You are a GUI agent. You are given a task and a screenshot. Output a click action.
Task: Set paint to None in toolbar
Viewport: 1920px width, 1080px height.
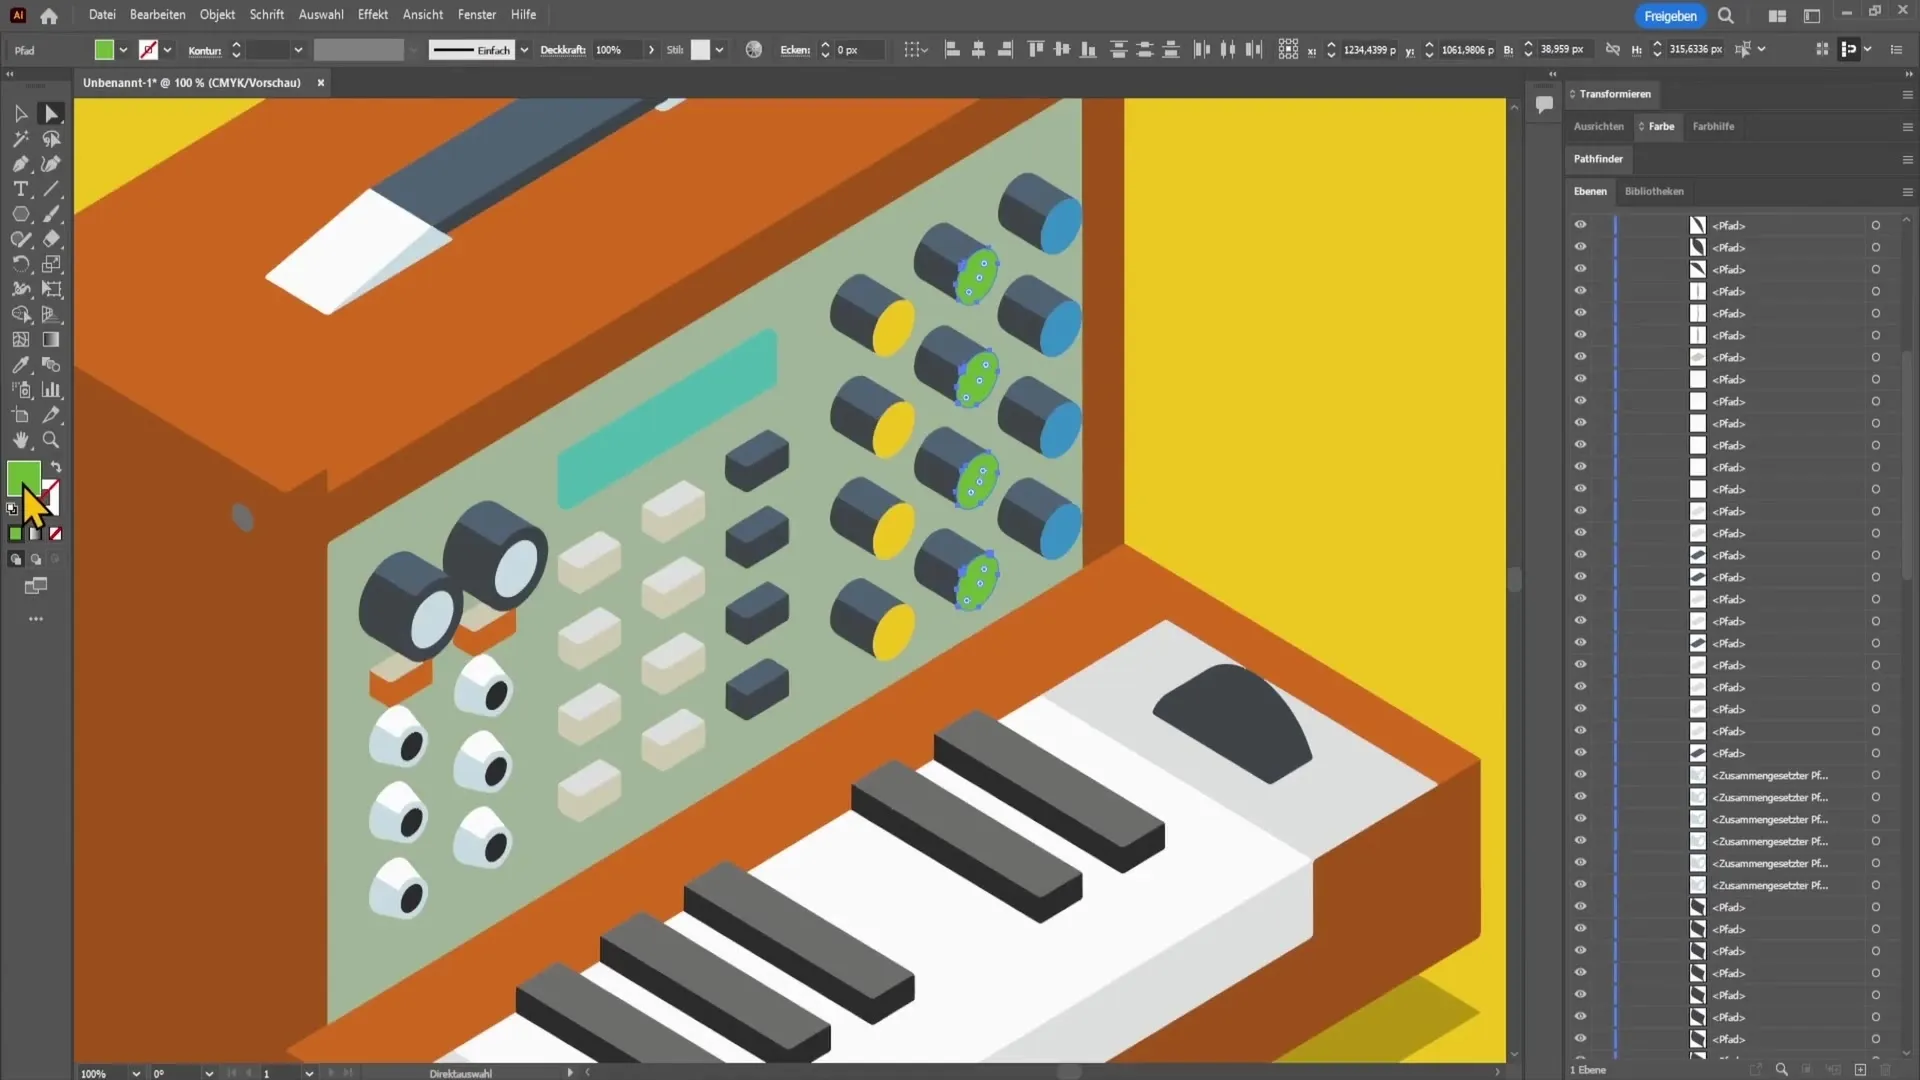[x=56, y=534]
